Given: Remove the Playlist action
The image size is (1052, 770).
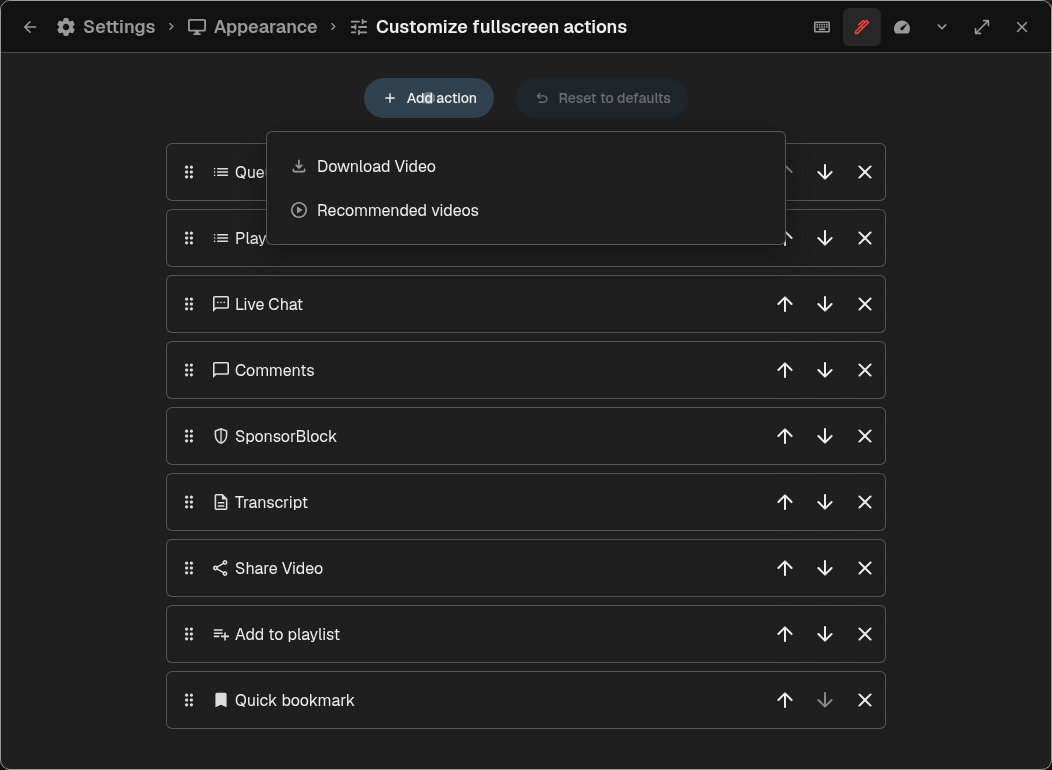Looking at the screenshot, I should (x=865, y=238).
